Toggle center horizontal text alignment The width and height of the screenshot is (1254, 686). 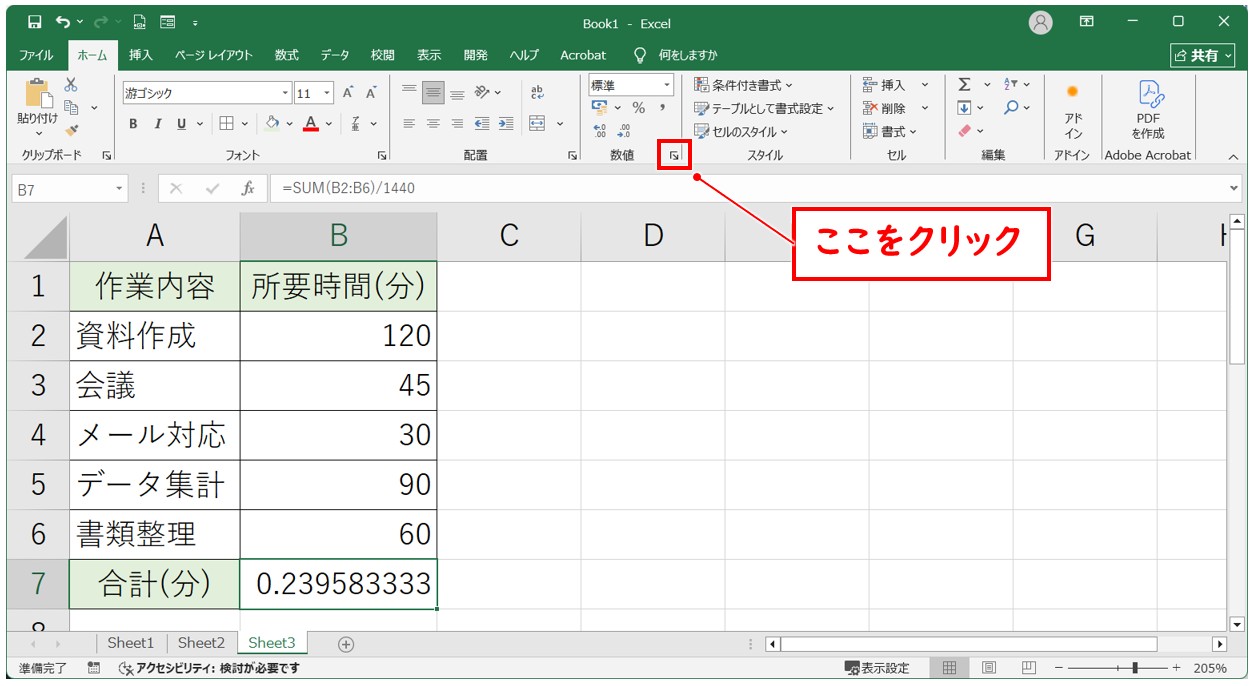pyautogui.click(x=433, y=124)
